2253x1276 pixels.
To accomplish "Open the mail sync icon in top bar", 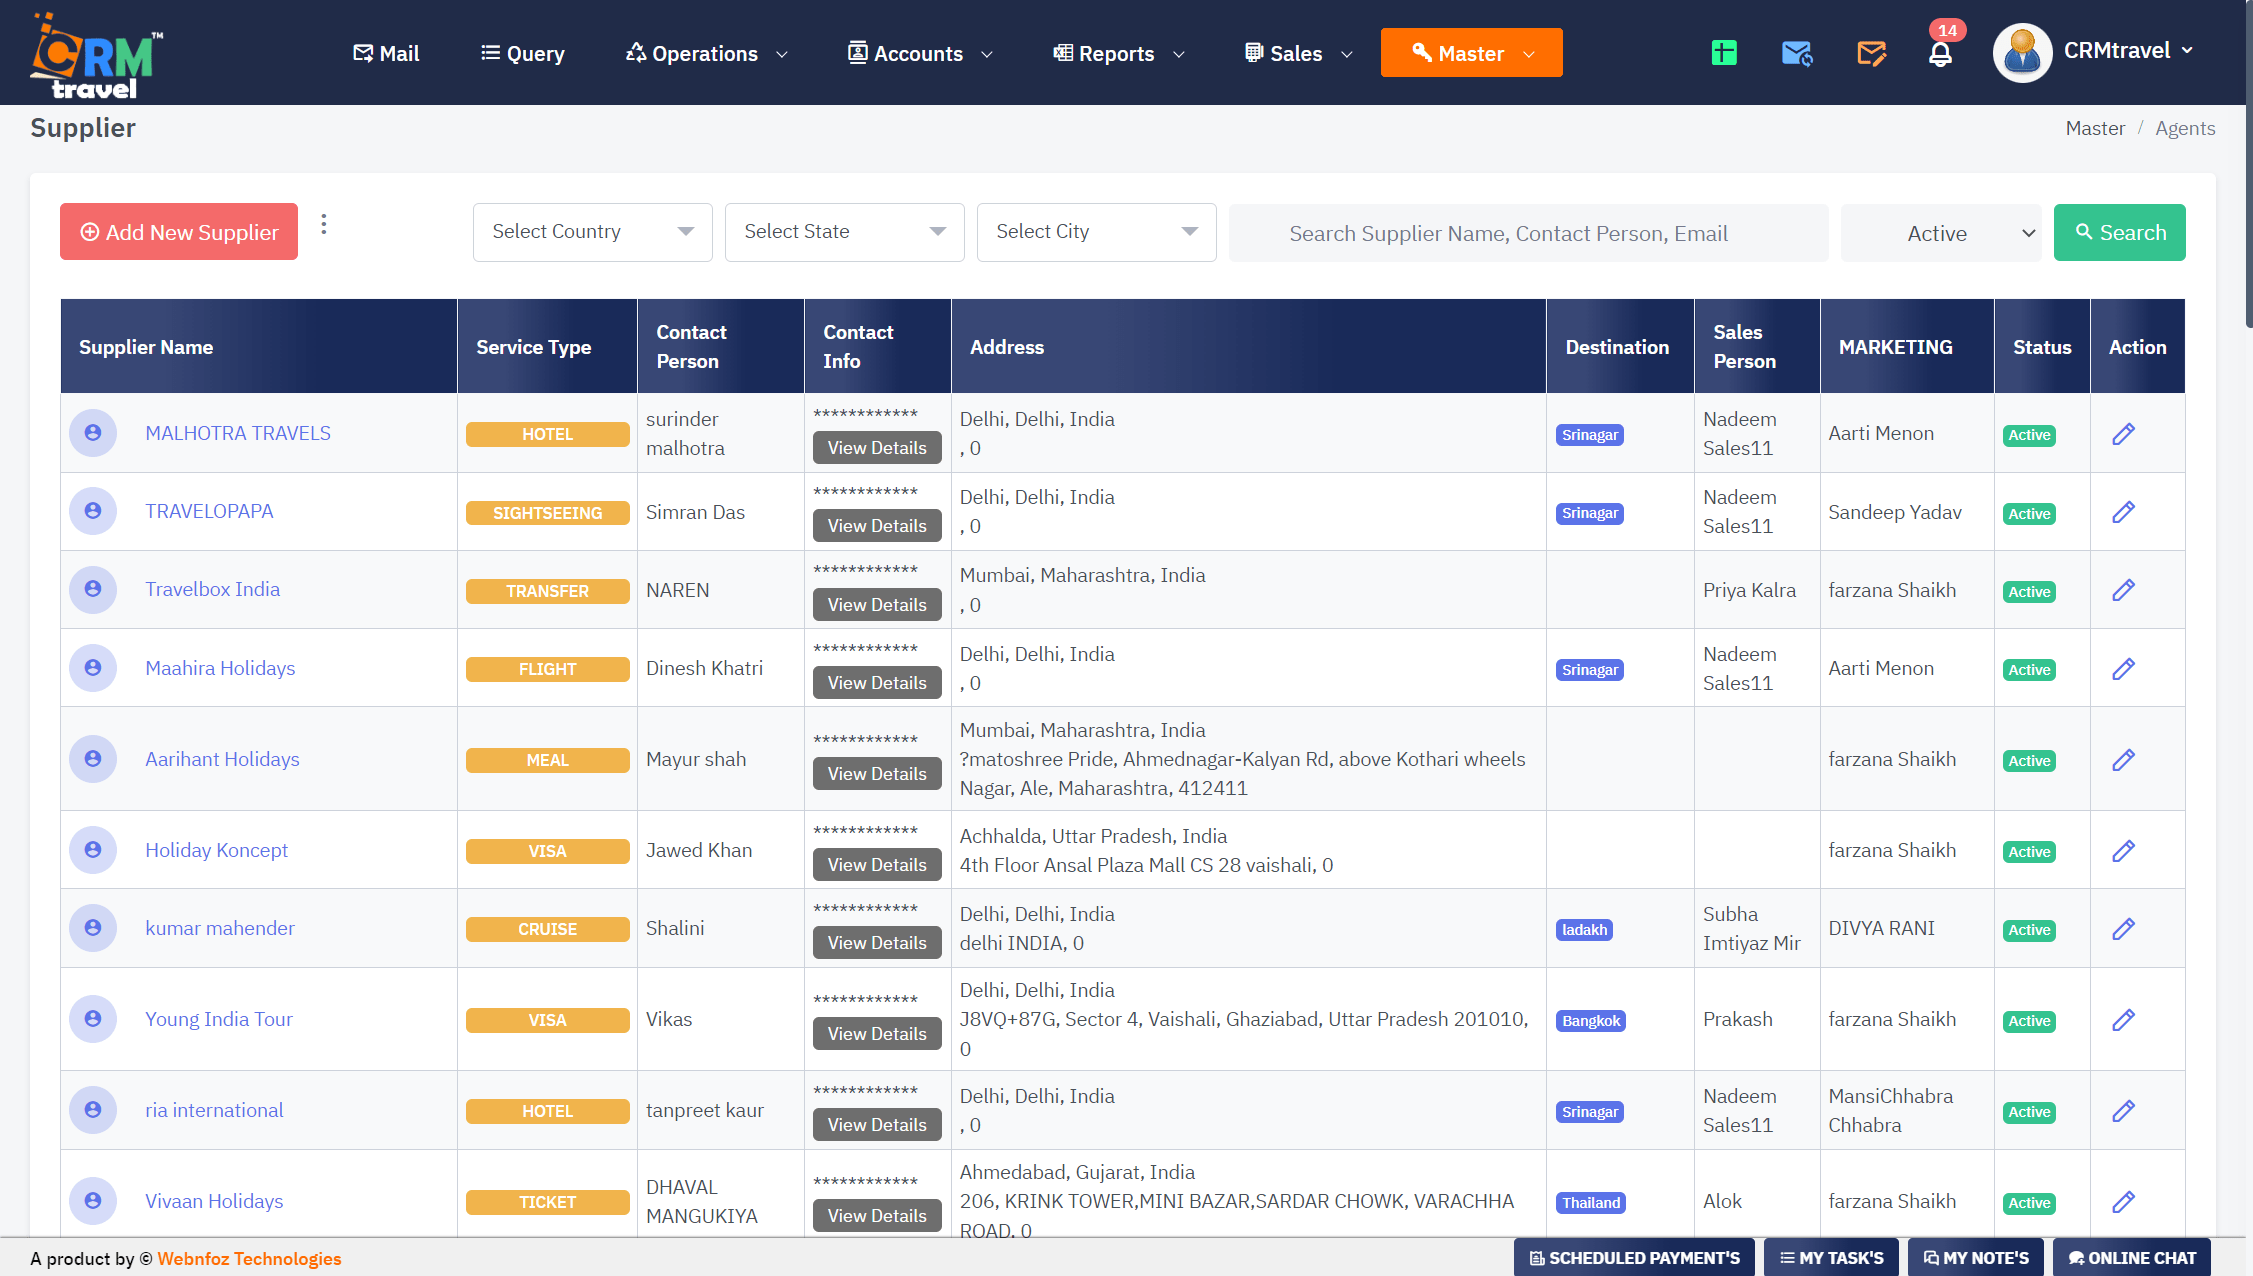I will 1797,52.
